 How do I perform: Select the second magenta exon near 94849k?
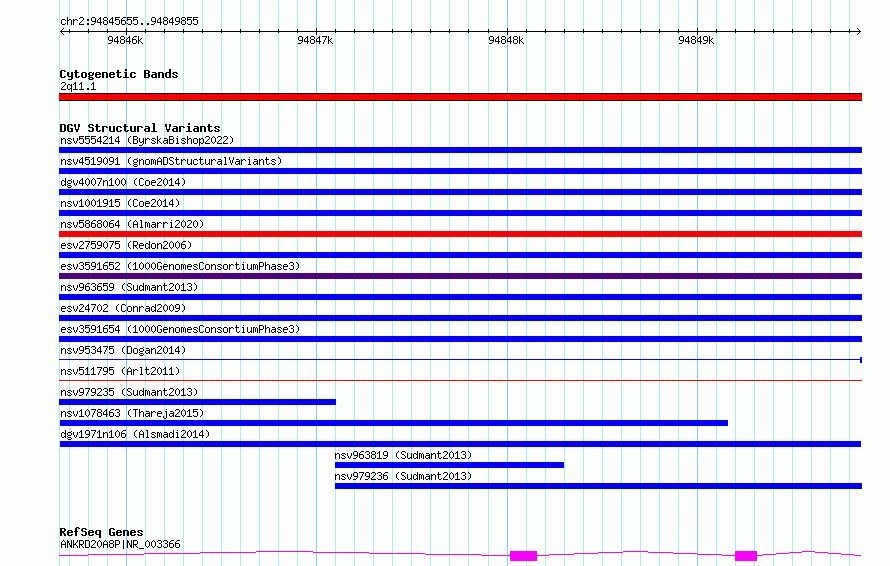(x=746, y=556)
